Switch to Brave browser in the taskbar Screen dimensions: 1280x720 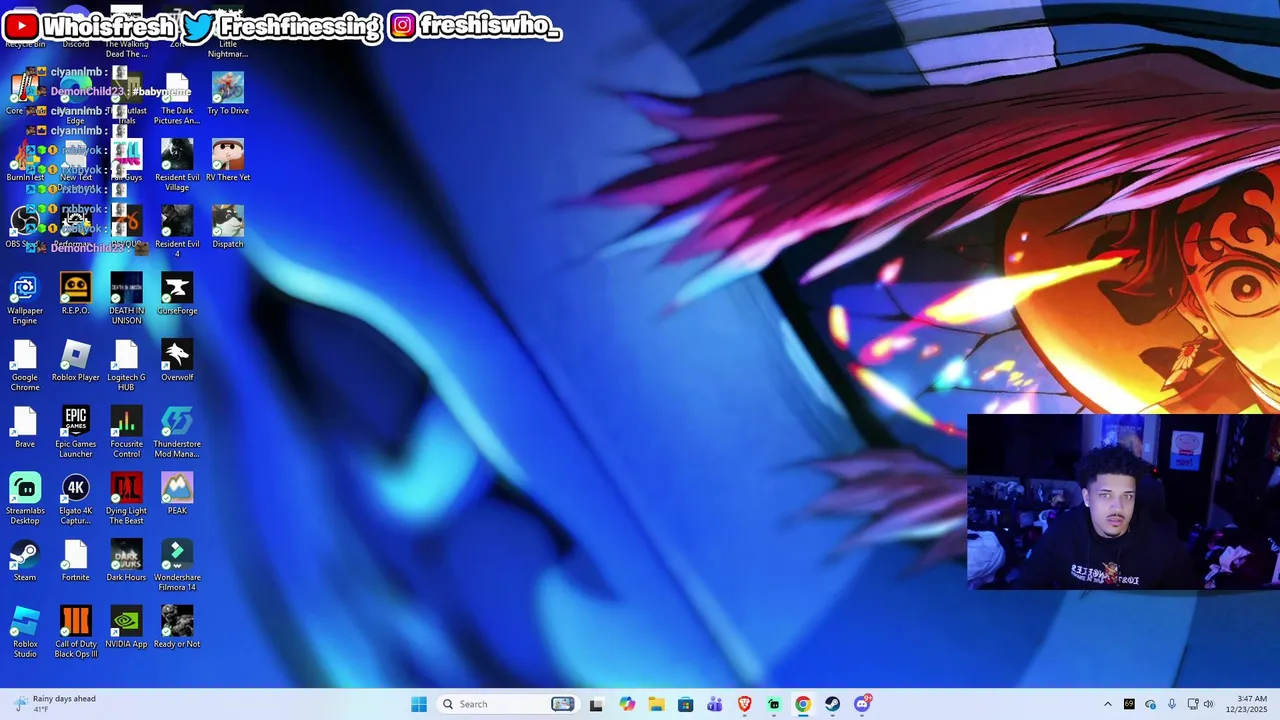click(744, 704)
